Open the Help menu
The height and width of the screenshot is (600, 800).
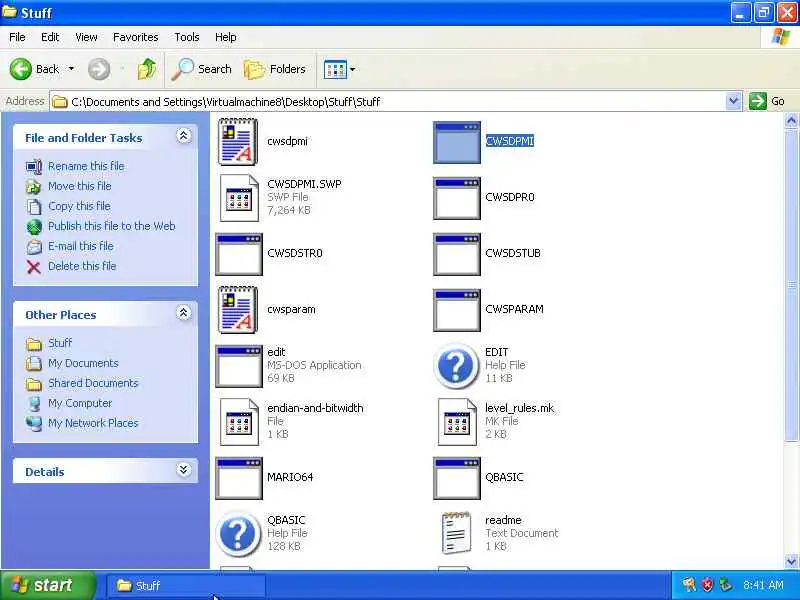(x=226, y=37)
